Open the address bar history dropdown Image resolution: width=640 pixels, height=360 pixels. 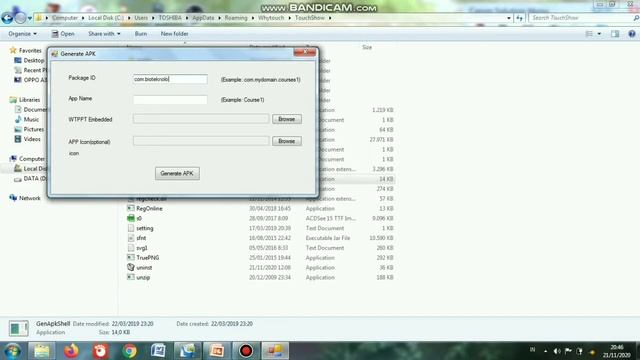tap(509, 18)
